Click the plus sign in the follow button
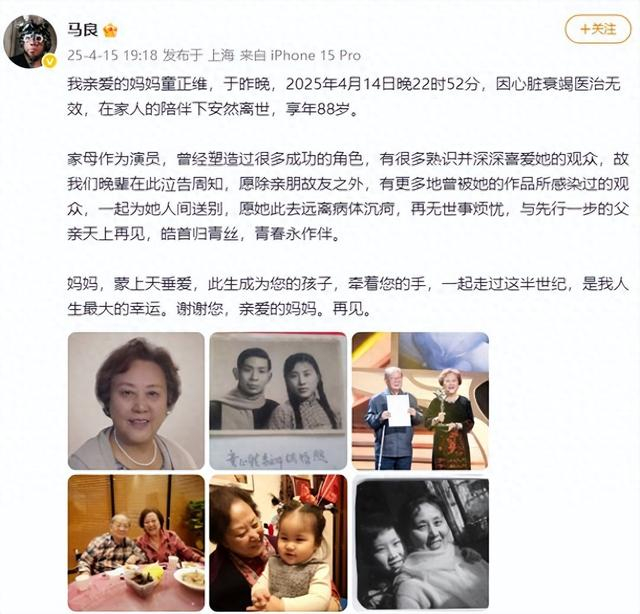This screenshot has width=640, height=614. 584,29
